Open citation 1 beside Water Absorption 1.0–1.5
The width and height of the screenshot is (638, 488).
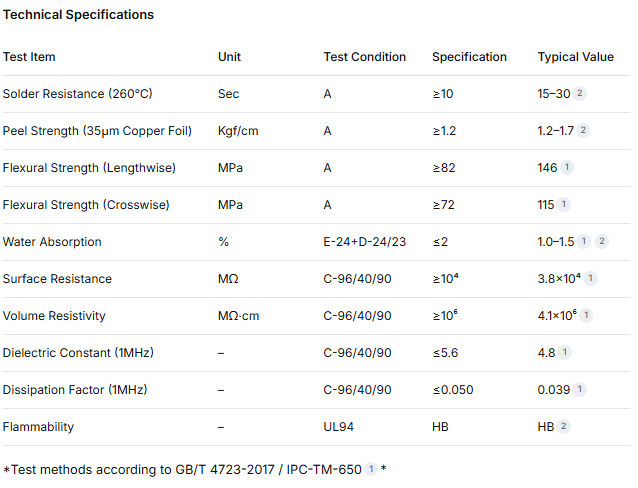point(583,241)
